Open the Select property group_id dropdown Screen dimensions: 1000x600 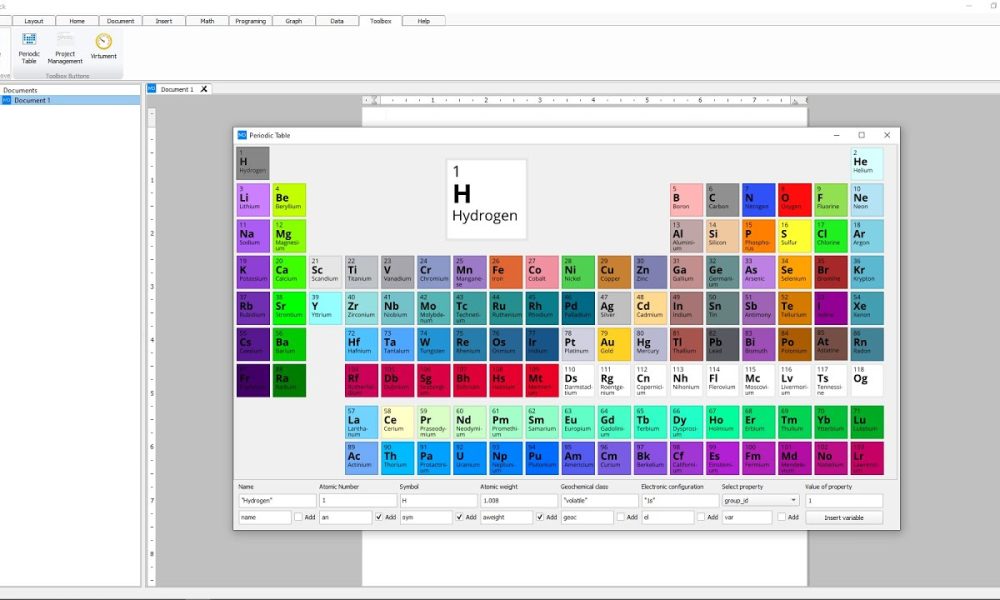point(760,501)
